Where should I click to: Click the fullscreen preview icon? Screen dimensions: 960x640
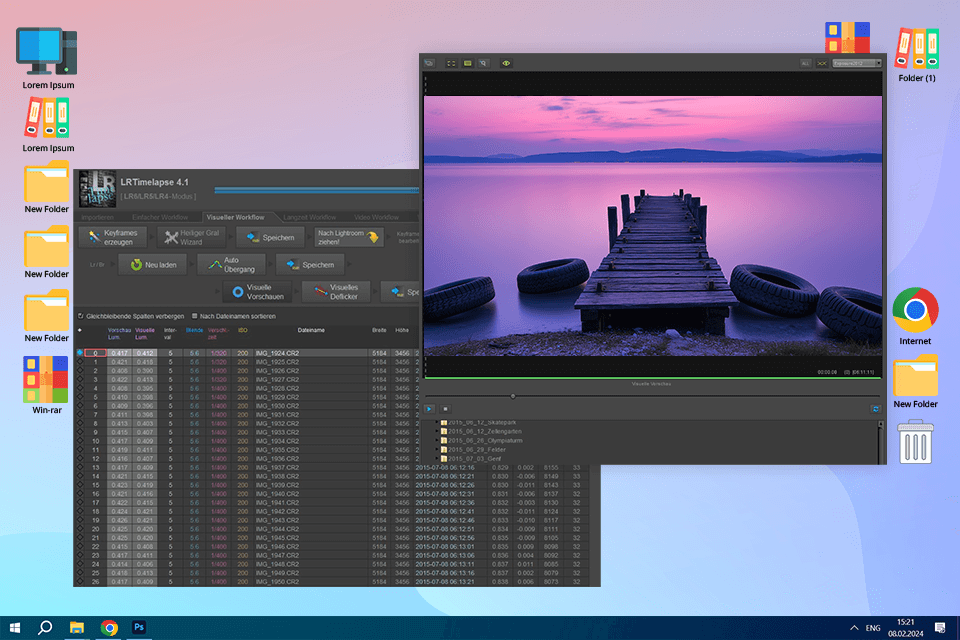tap(451, 63)
